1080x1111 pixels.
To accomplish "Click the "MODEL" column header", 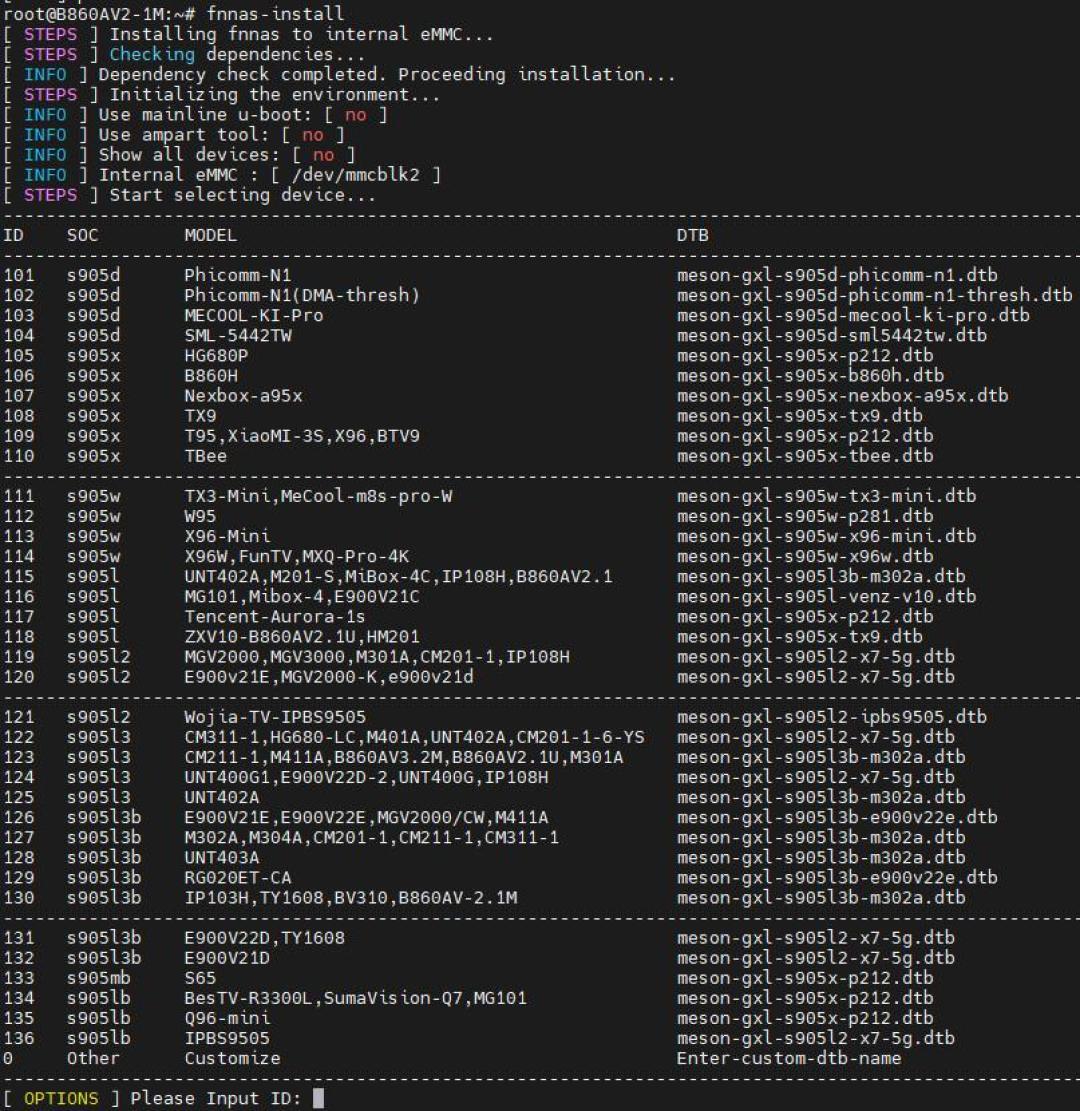I will point(210,235).
